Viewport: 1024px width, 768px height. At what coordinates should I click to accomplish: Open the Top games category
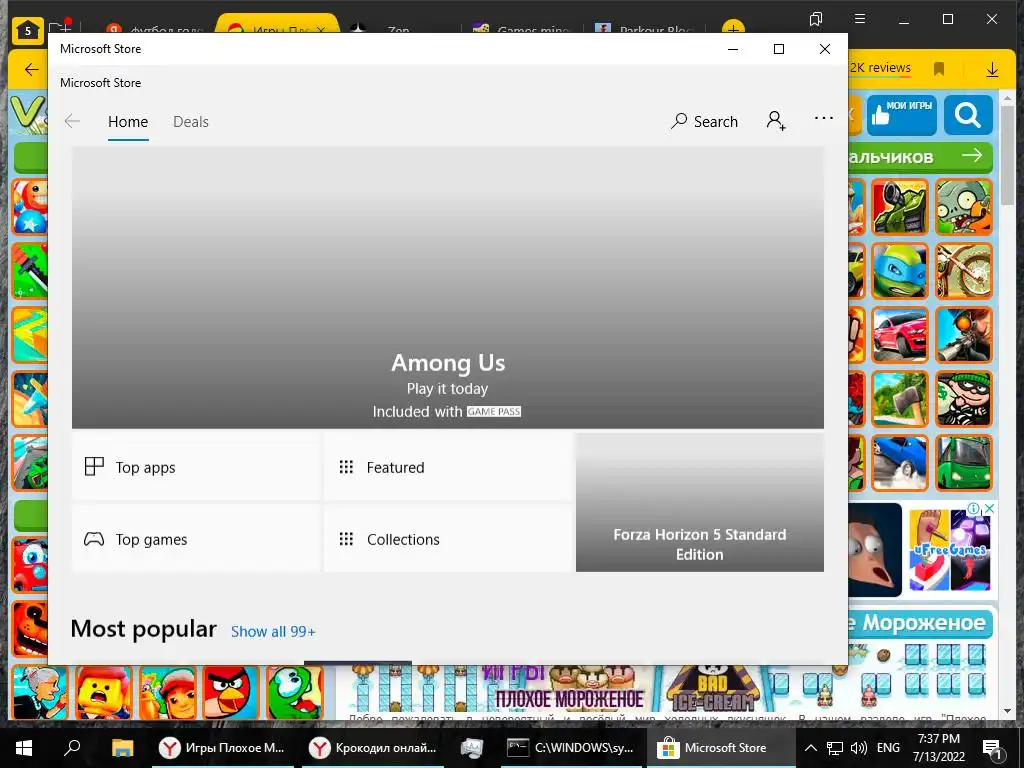(196, 539)
